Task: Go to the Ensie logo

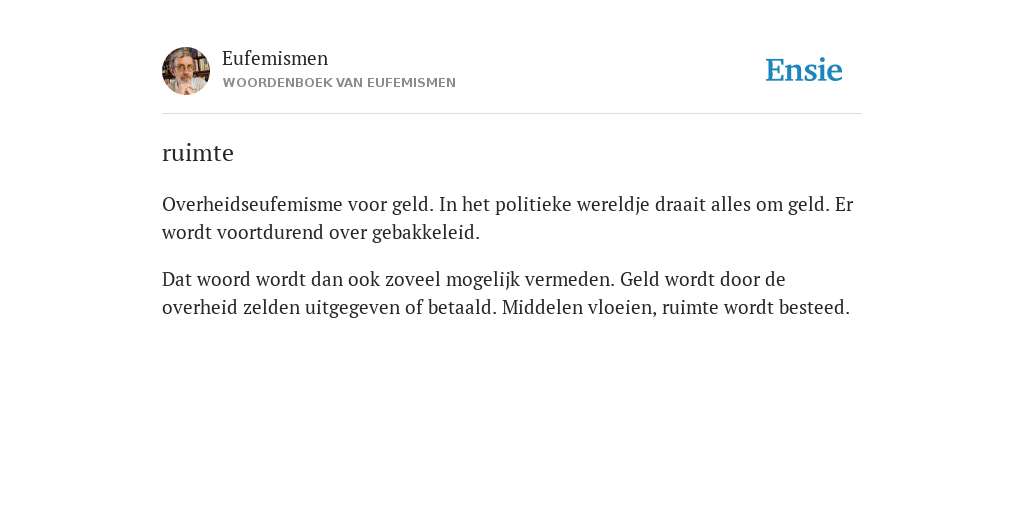Action: point(804,70)
